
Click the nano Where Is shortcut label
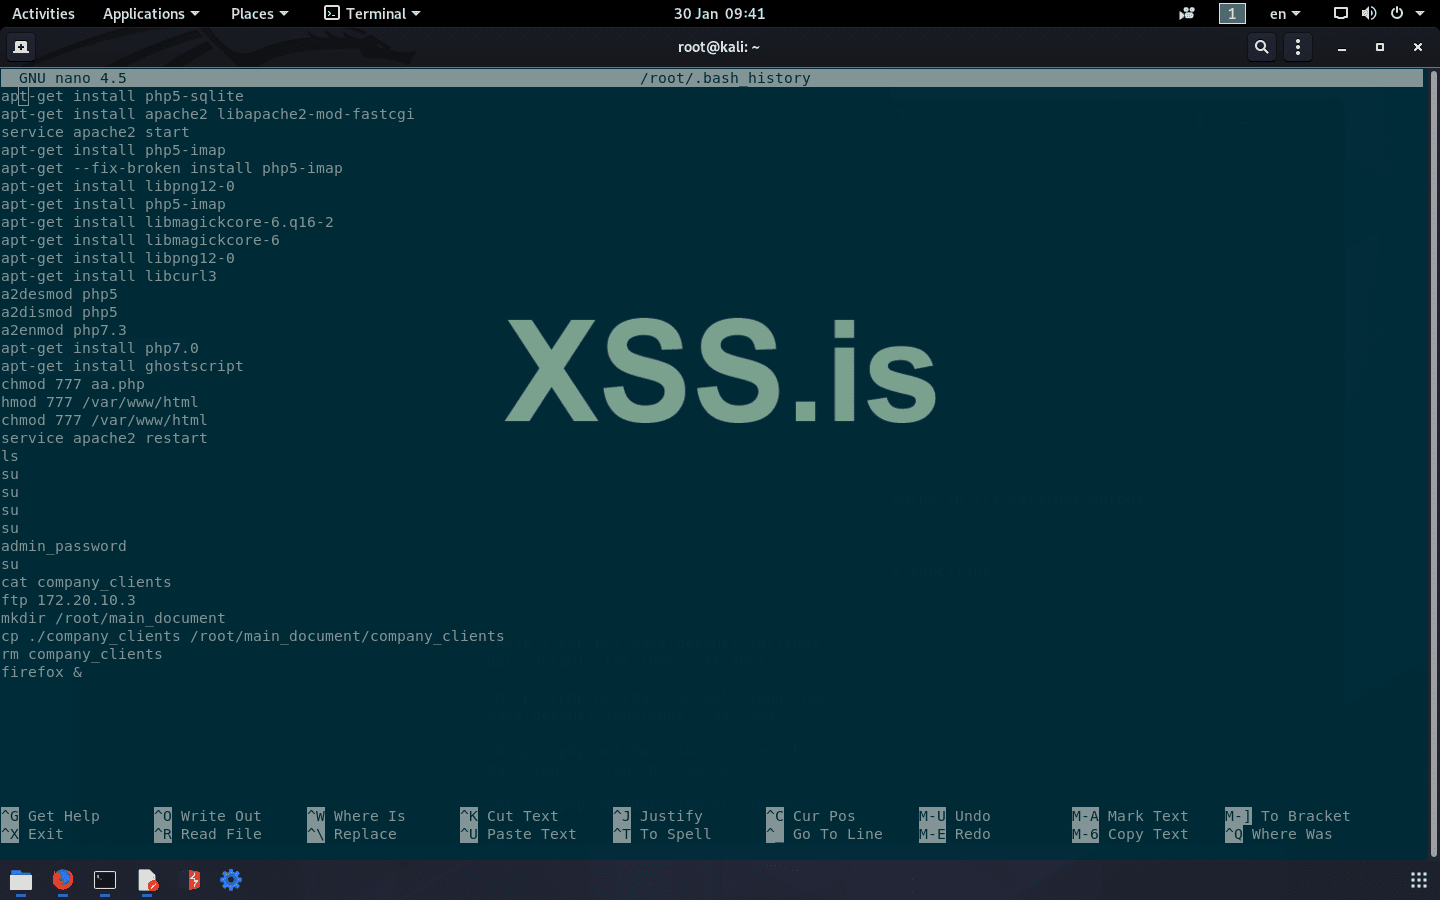pos(370,816)
